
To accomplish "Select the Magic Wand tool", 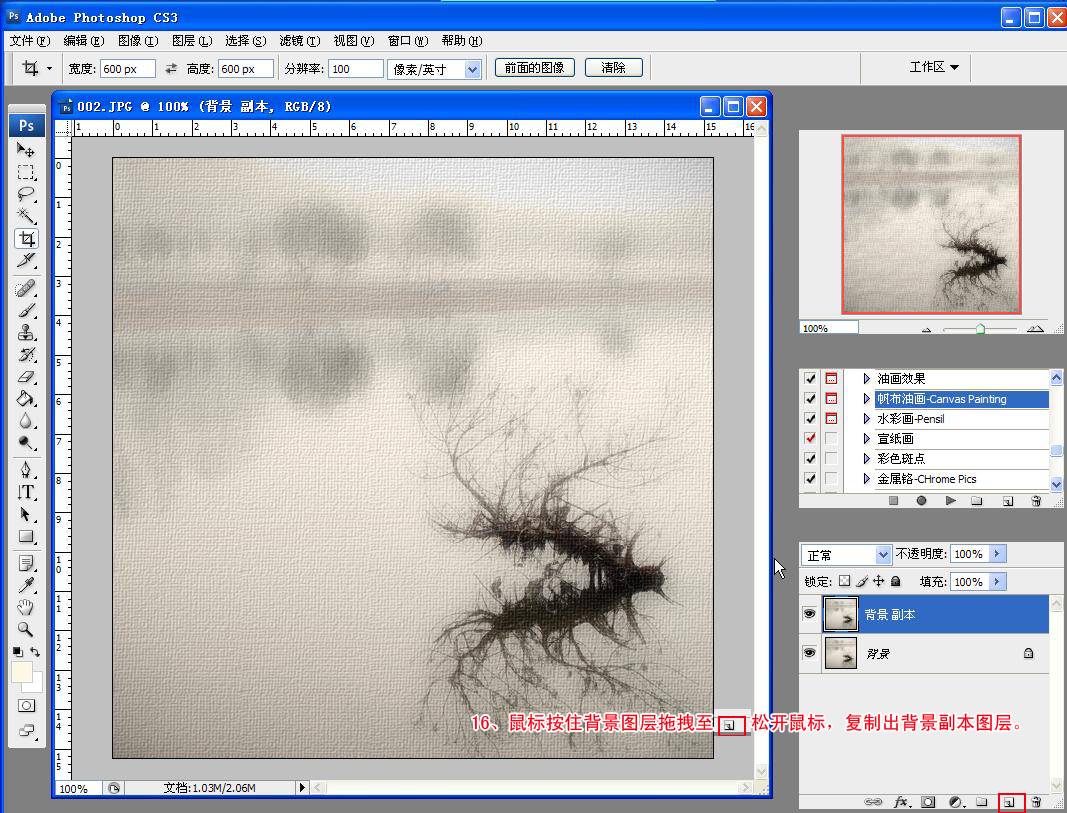I will [26, 216].
